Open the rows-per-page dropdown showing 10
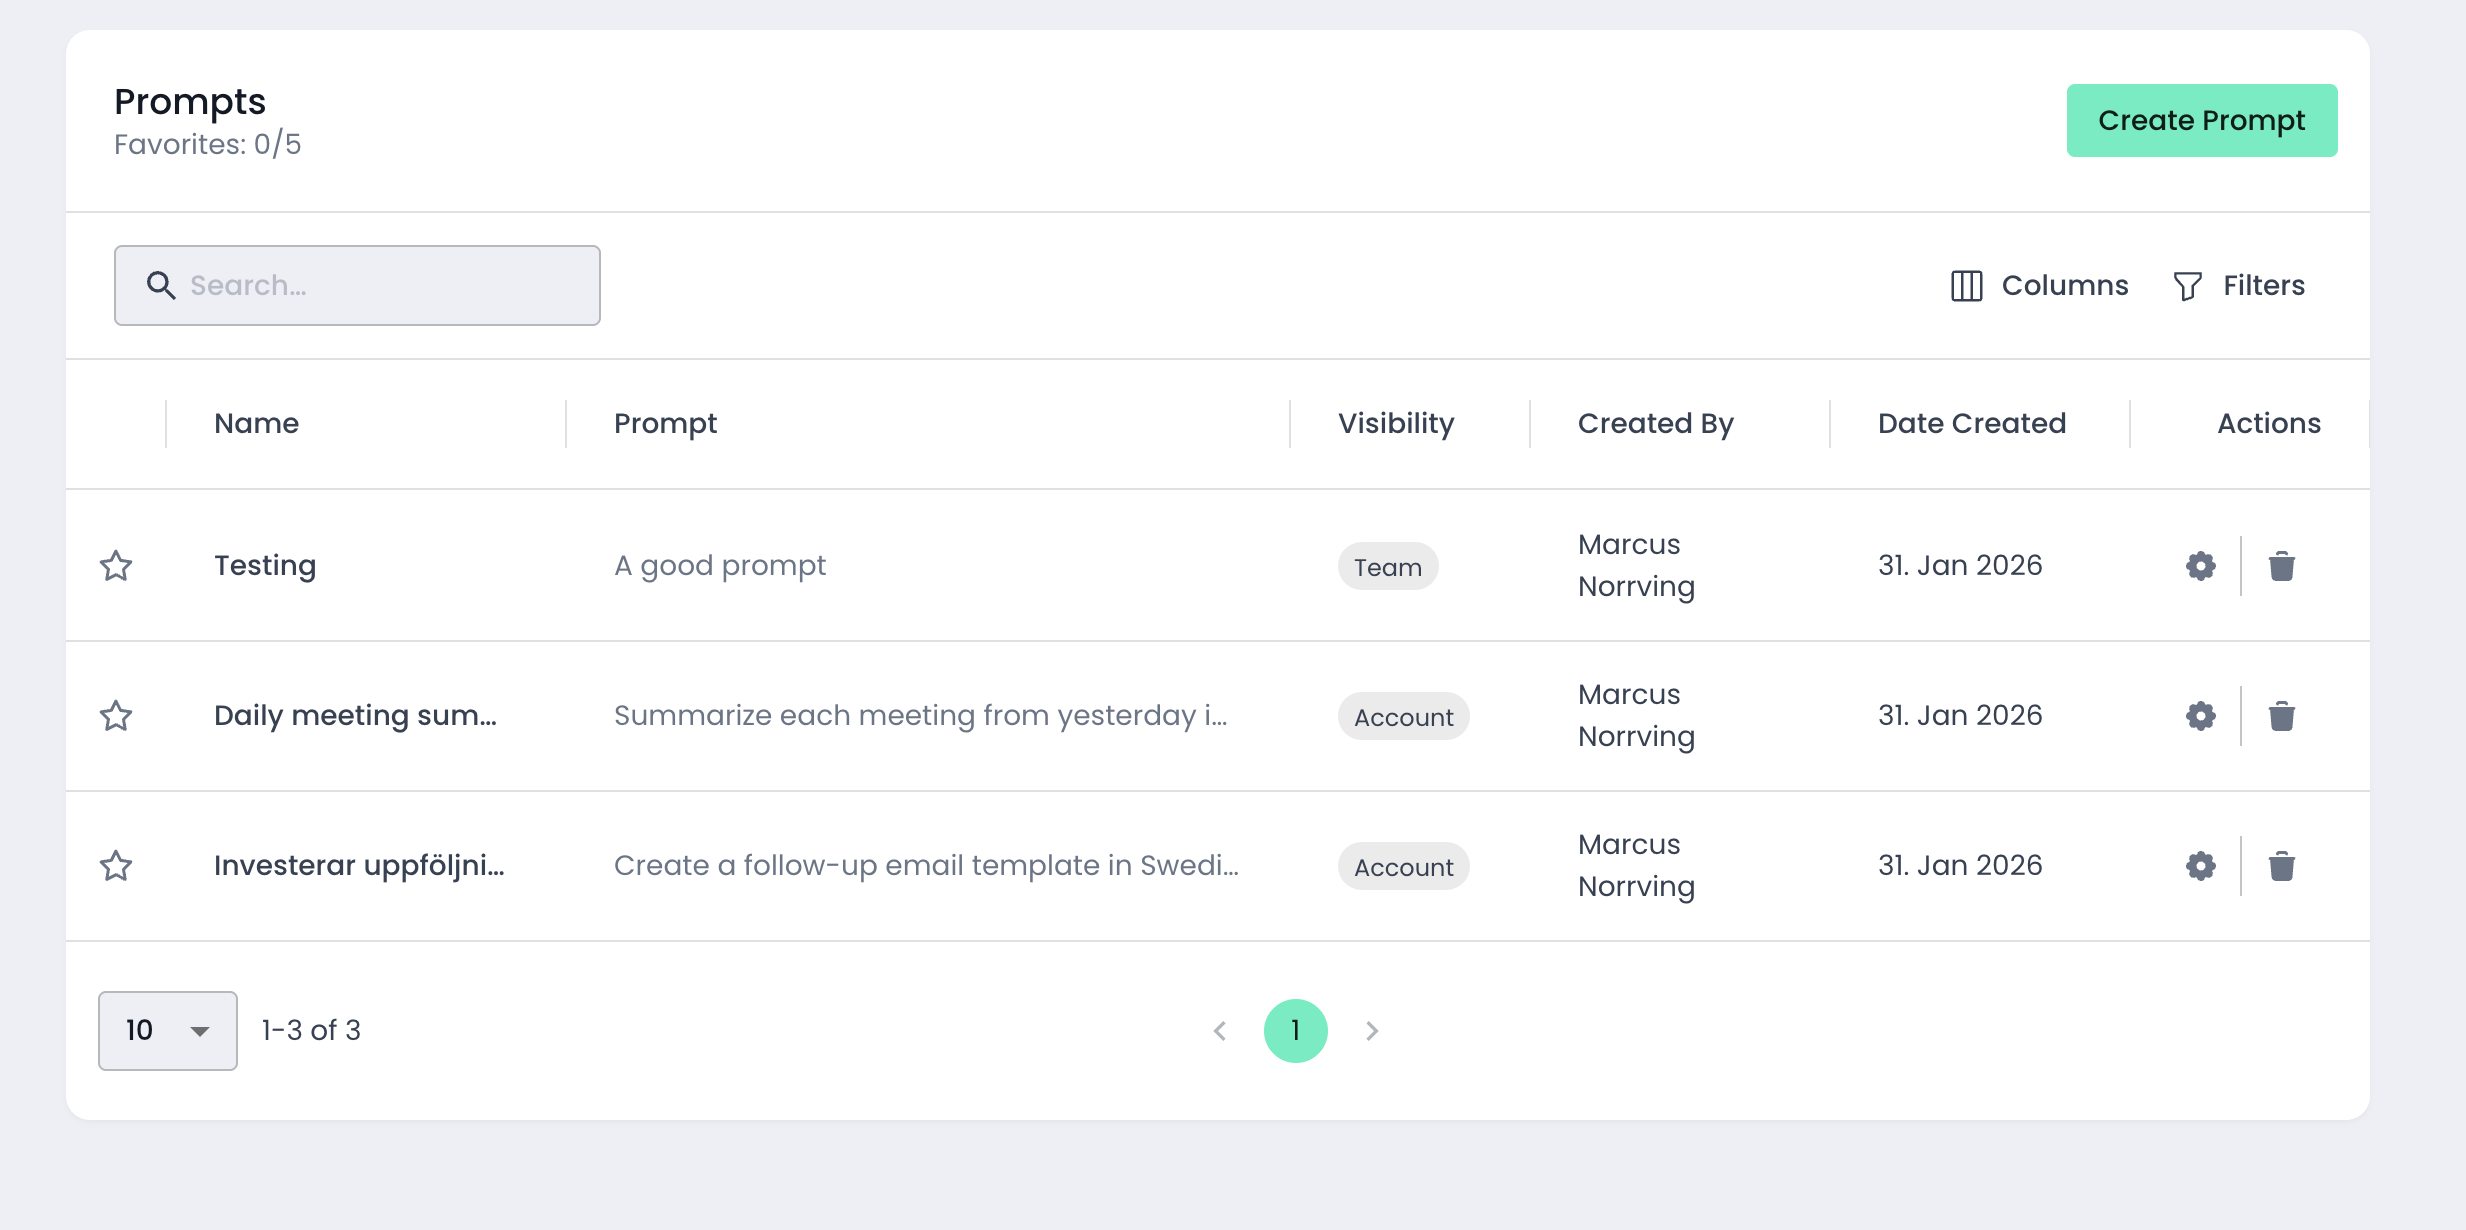2466x1230 pixels. coord(167,1031)
